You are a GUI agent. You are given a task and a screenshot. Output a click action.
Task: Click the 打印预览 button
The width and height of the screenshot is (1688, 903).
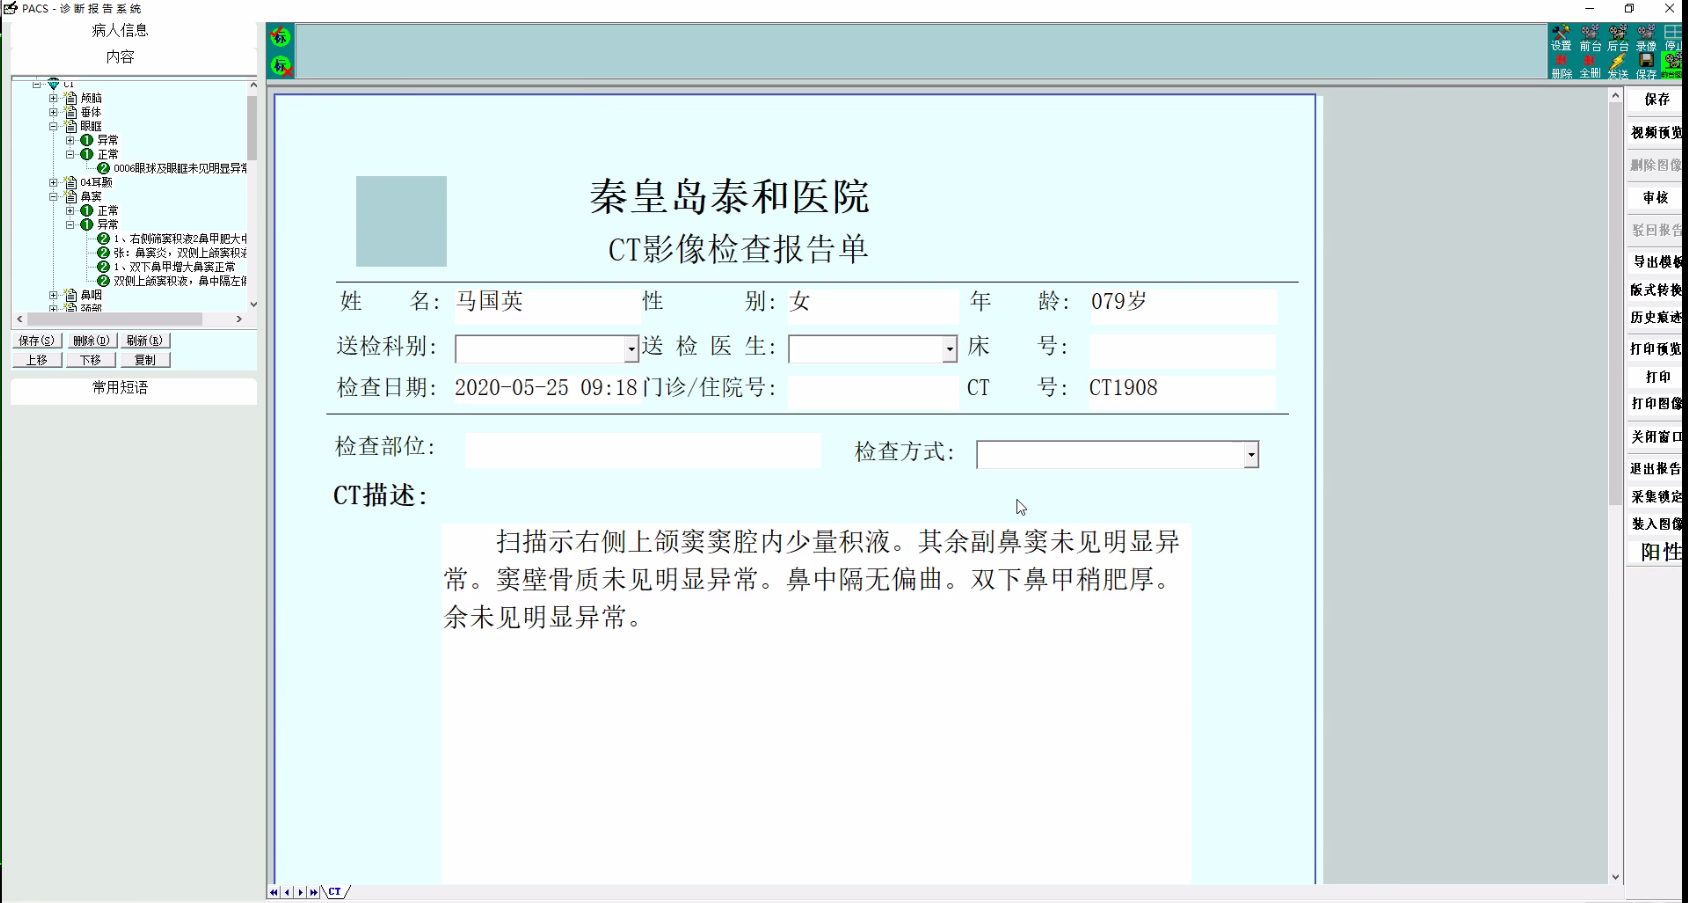pos(1656,350)
